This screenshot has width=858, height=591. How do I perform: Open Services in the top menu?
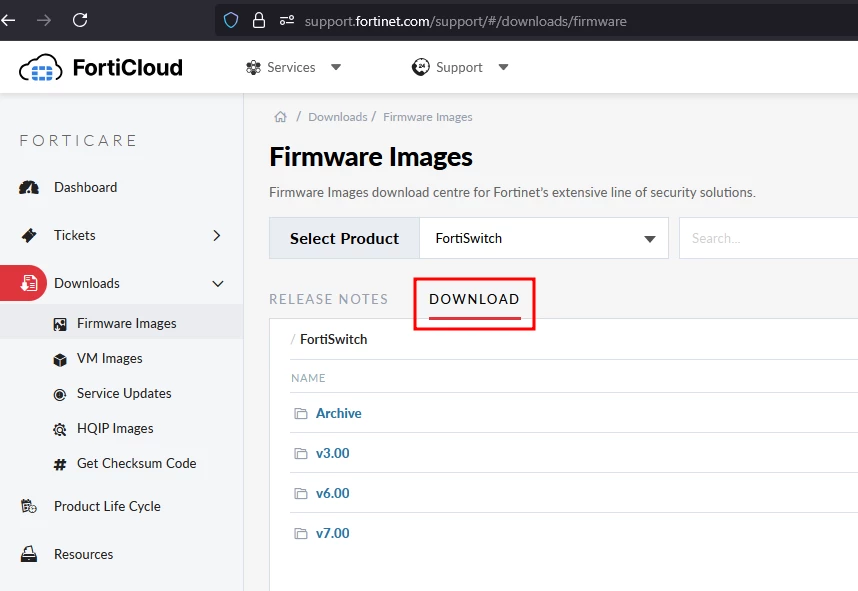click(x=291, y=67)
